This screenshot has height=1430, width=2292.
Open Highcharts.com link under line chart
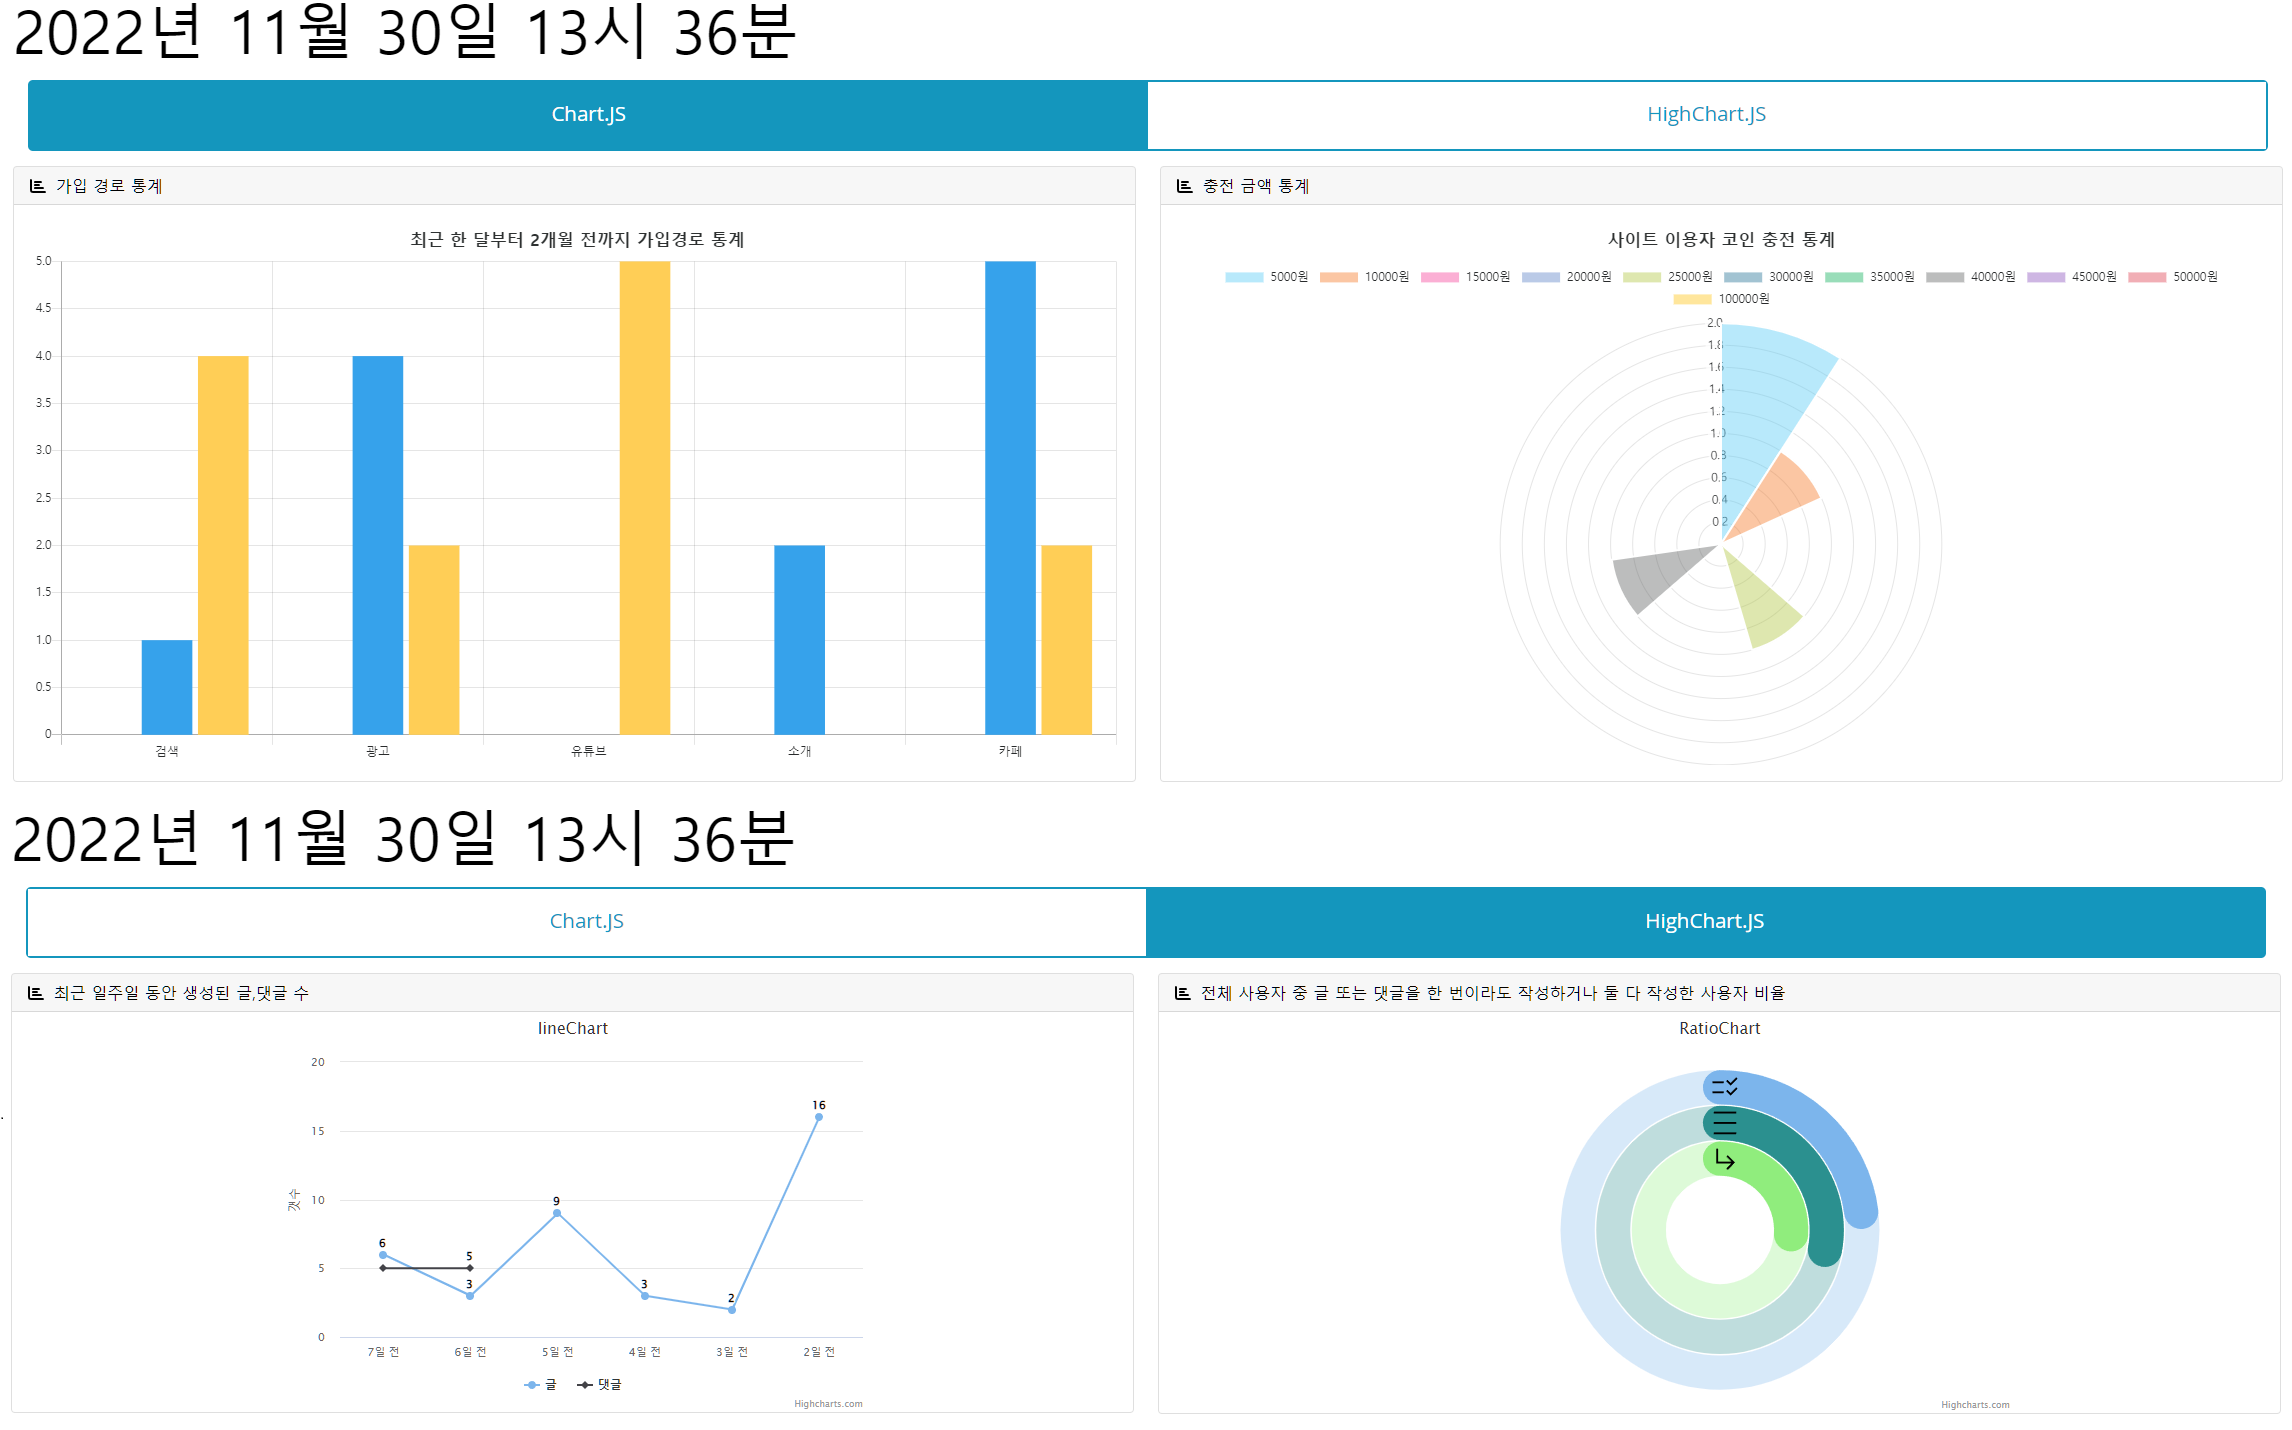tap(828, 1404)
